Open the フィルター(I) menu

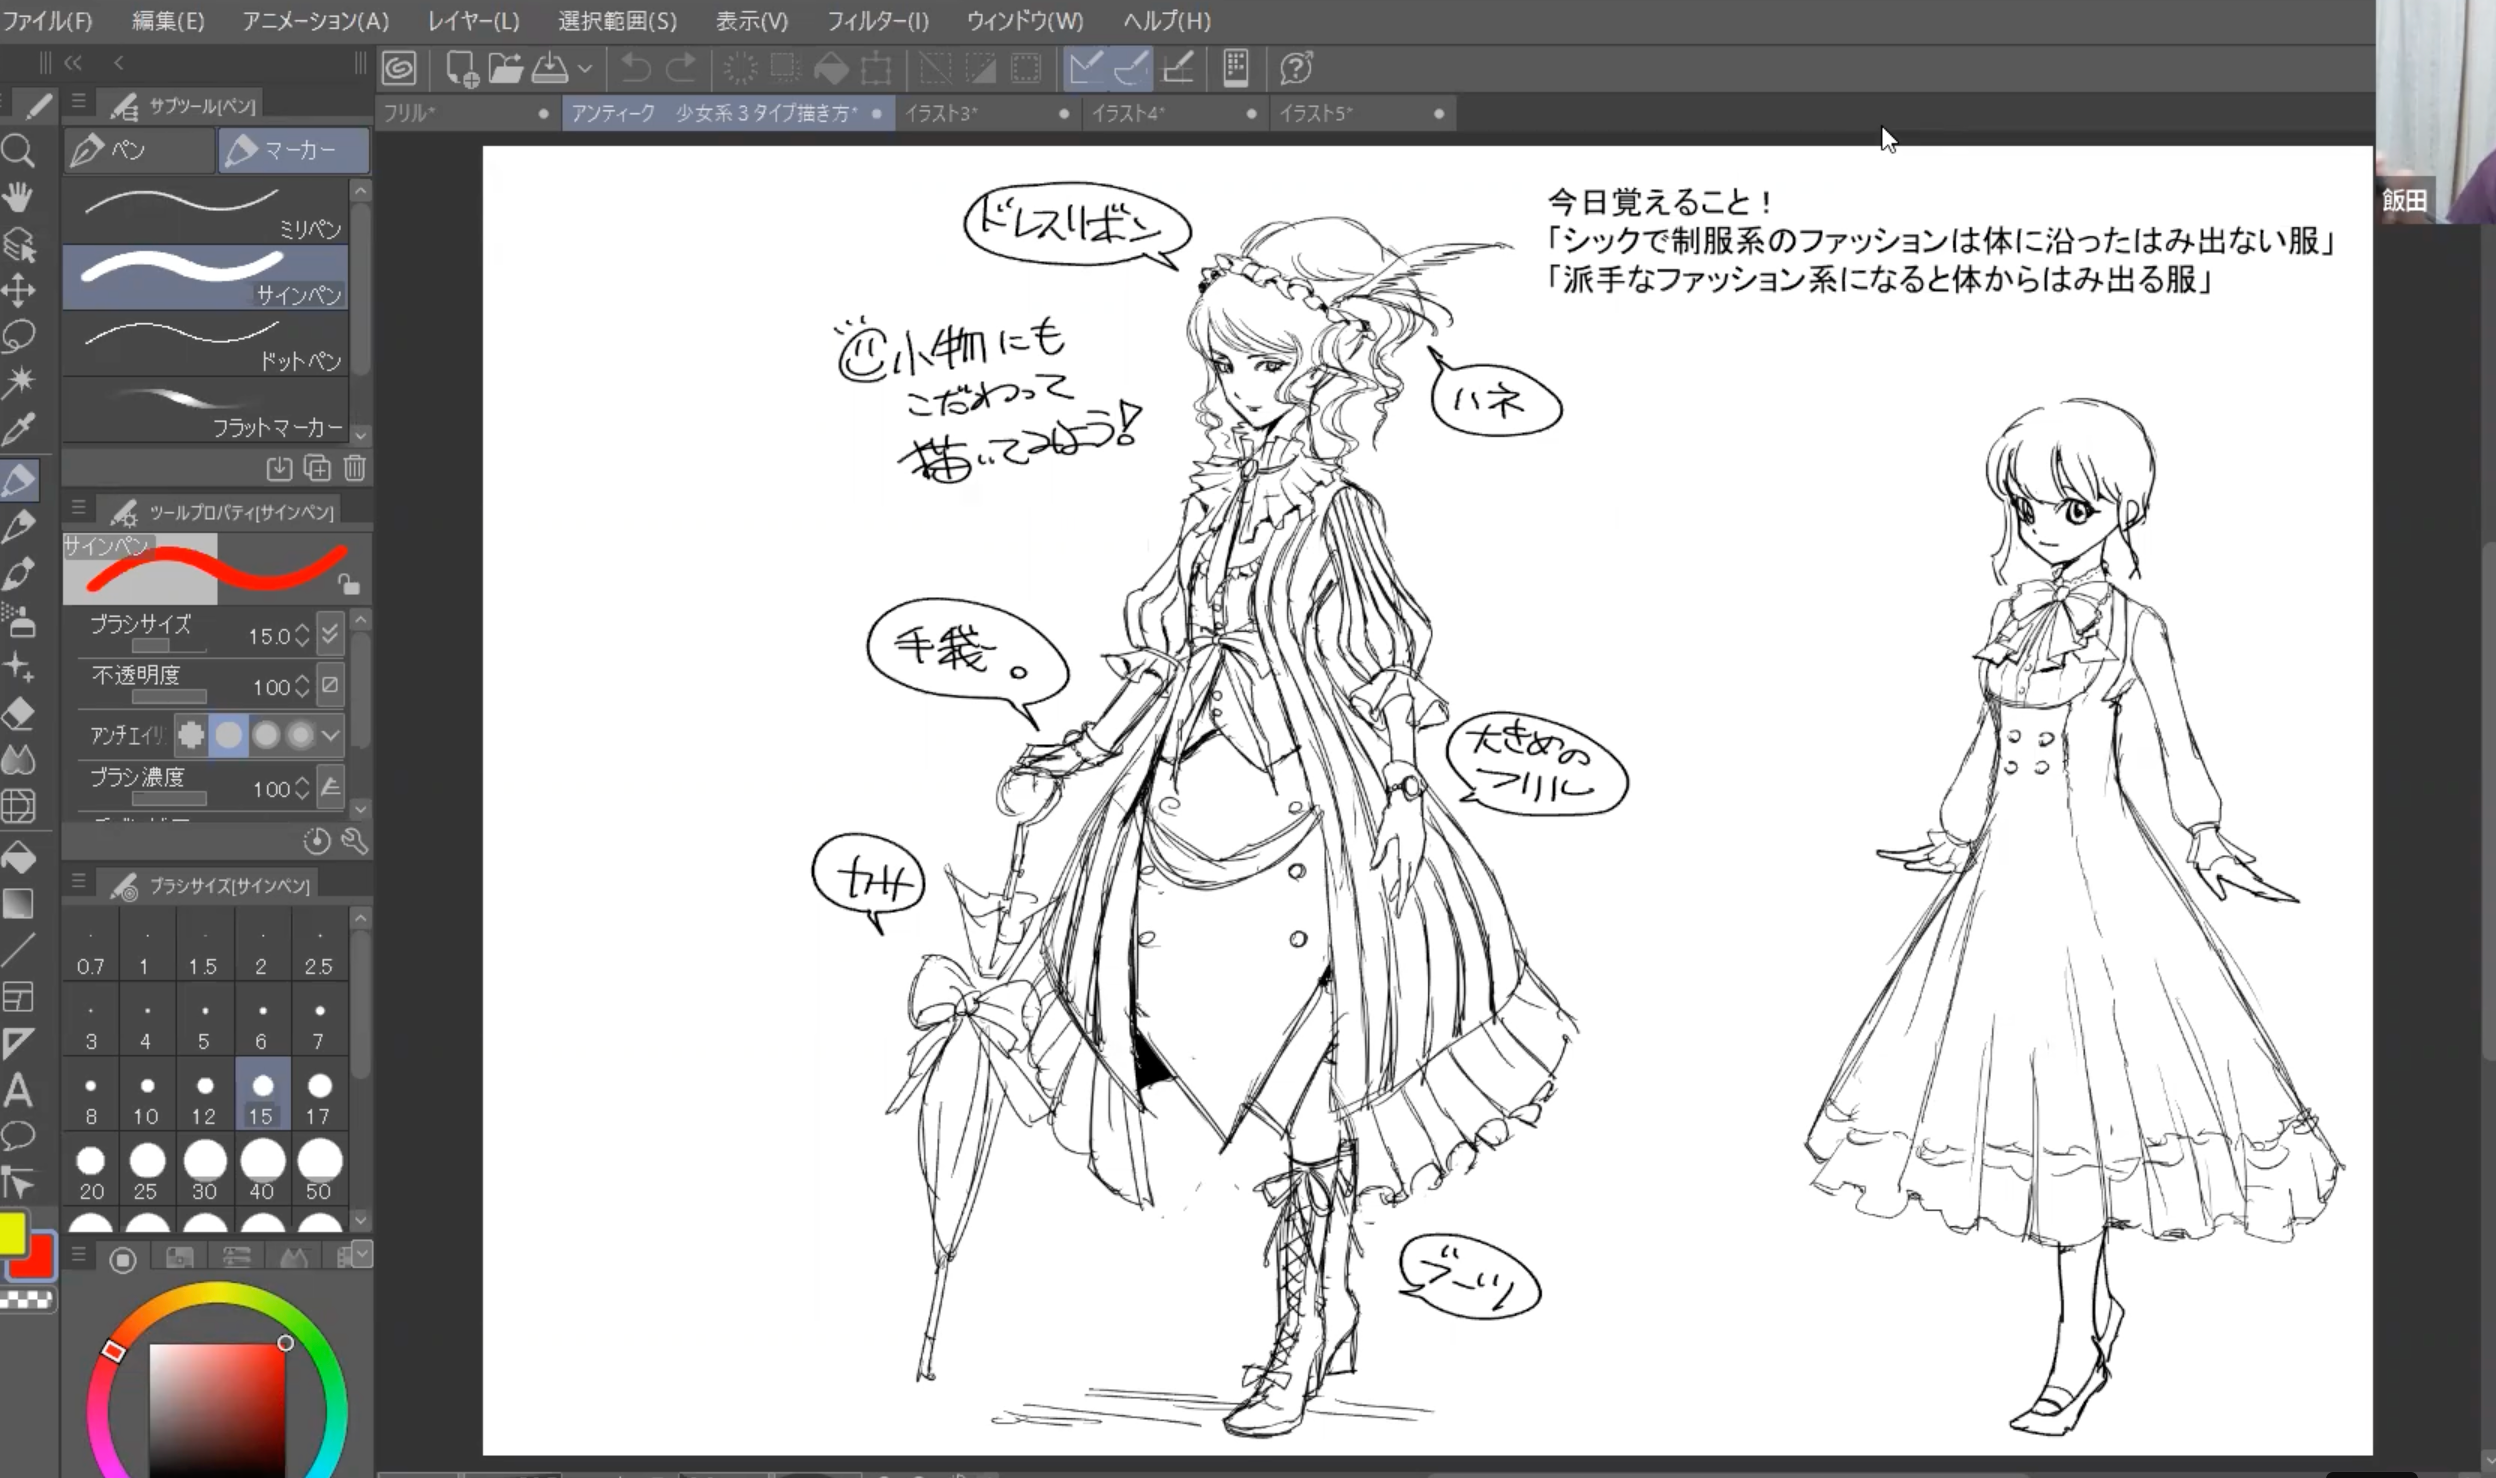tap(877, 20)
